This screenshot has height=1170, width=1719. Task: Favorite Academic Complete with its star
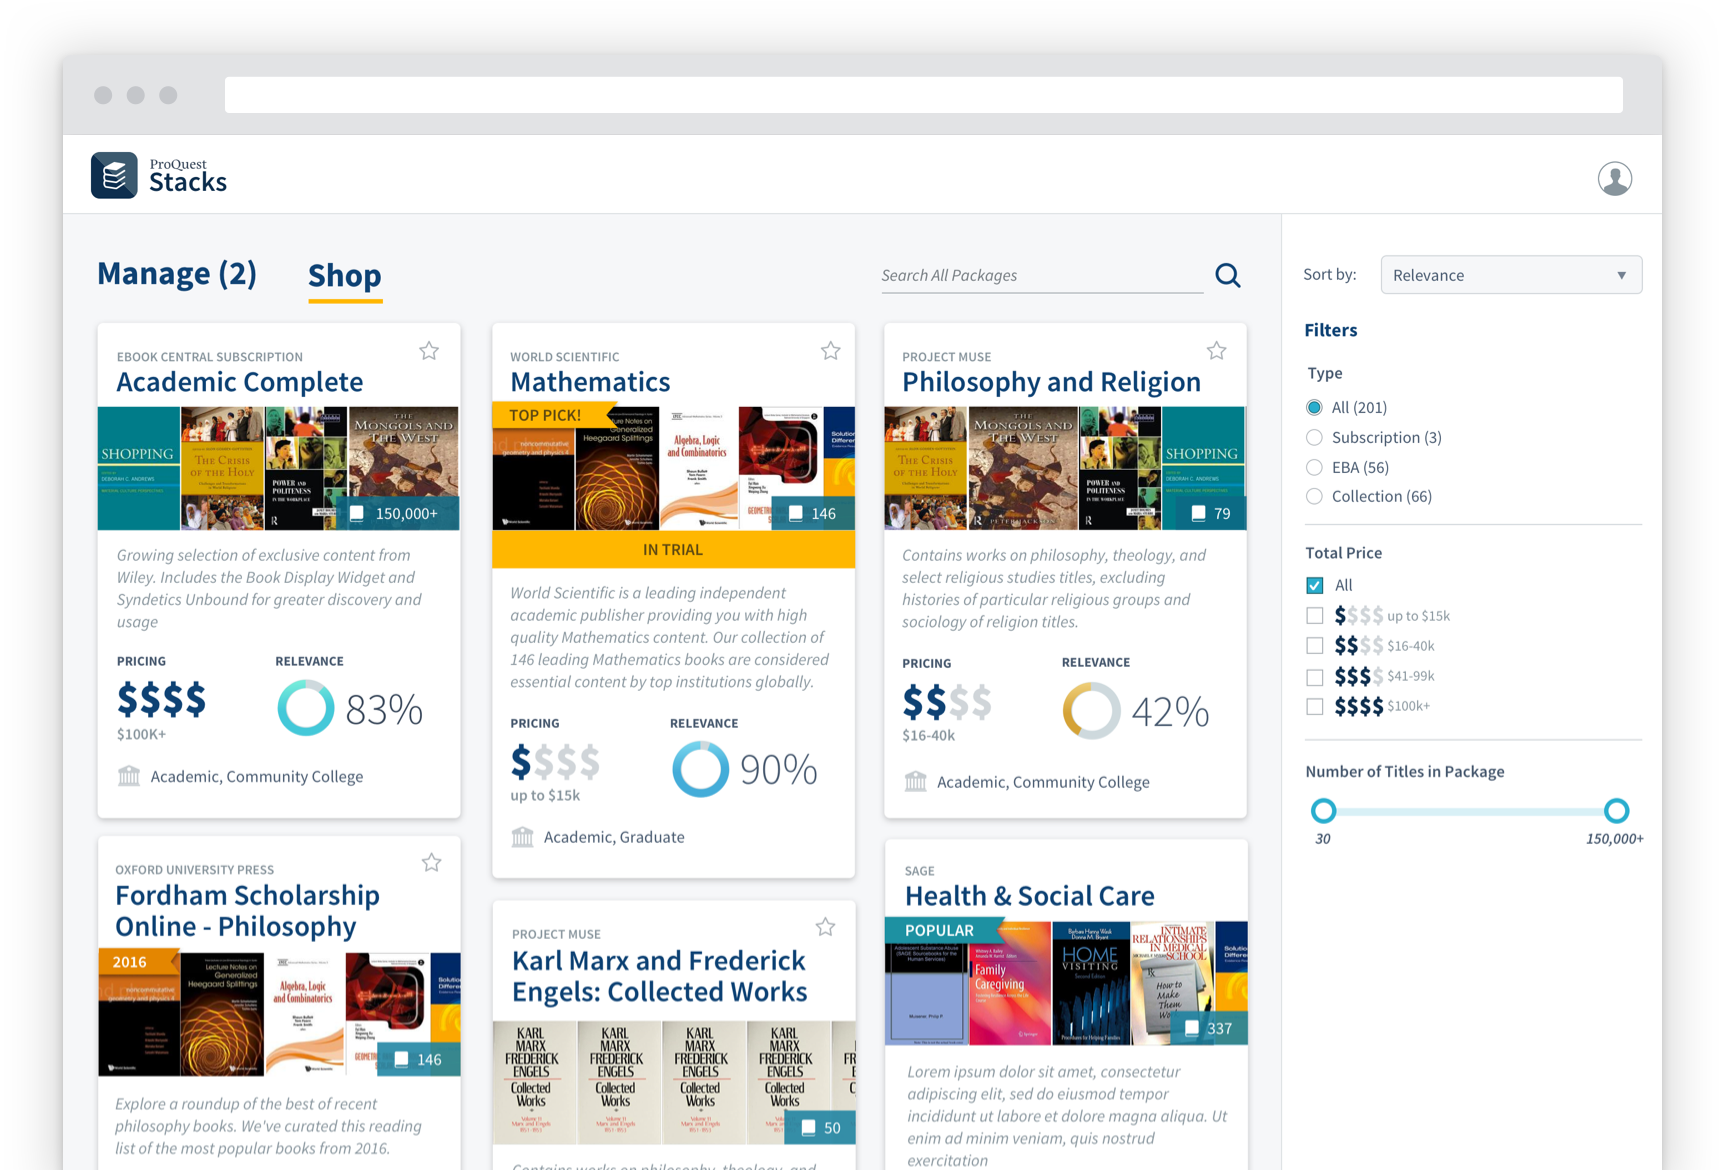pos(429,351)
